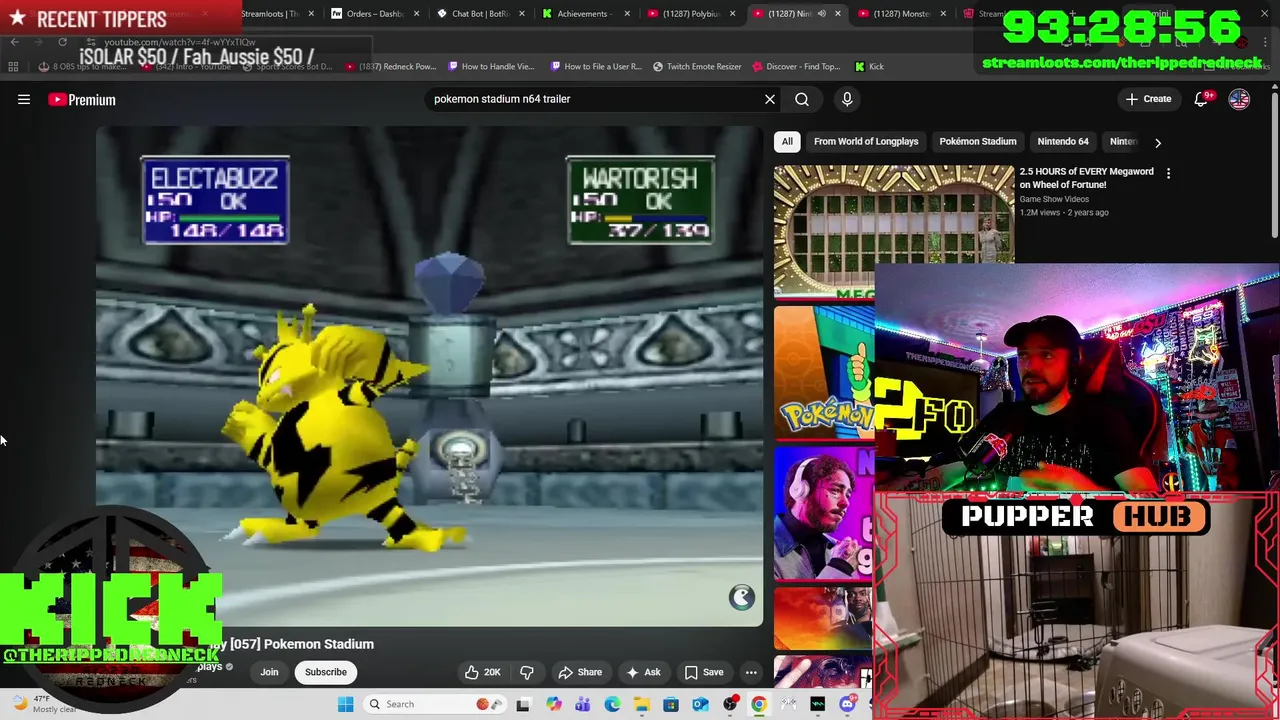Show more filter chips with arrow

pos(1158,142)
